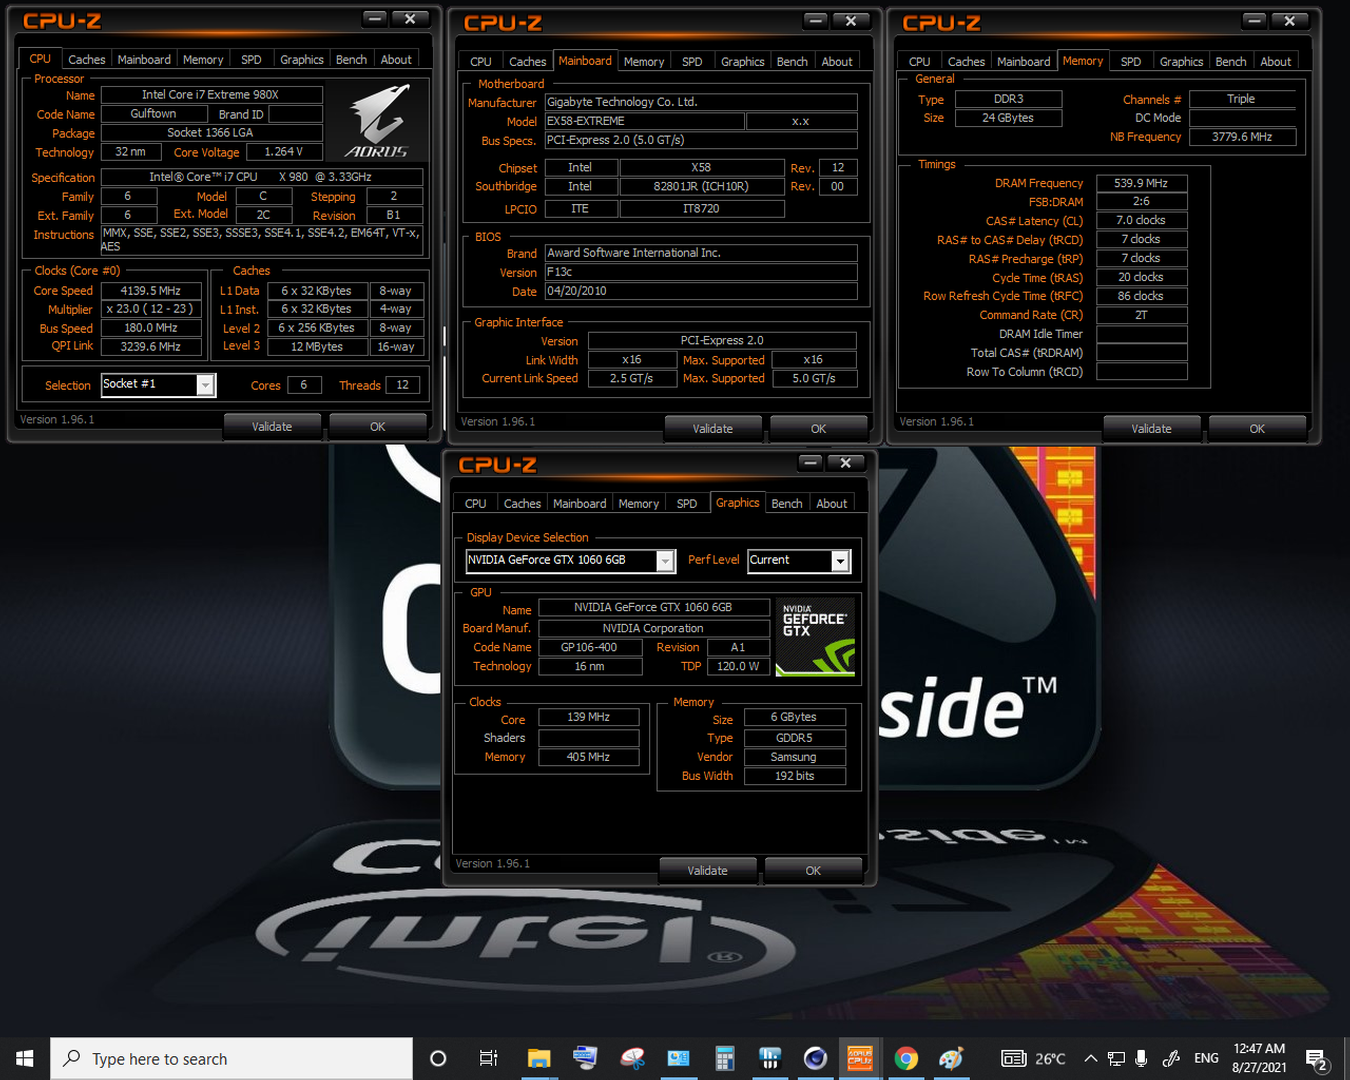Screen dimensions: 1350x1080
Task: Open the Calculator taskbar icon
Action: (x=725, y=1058)
